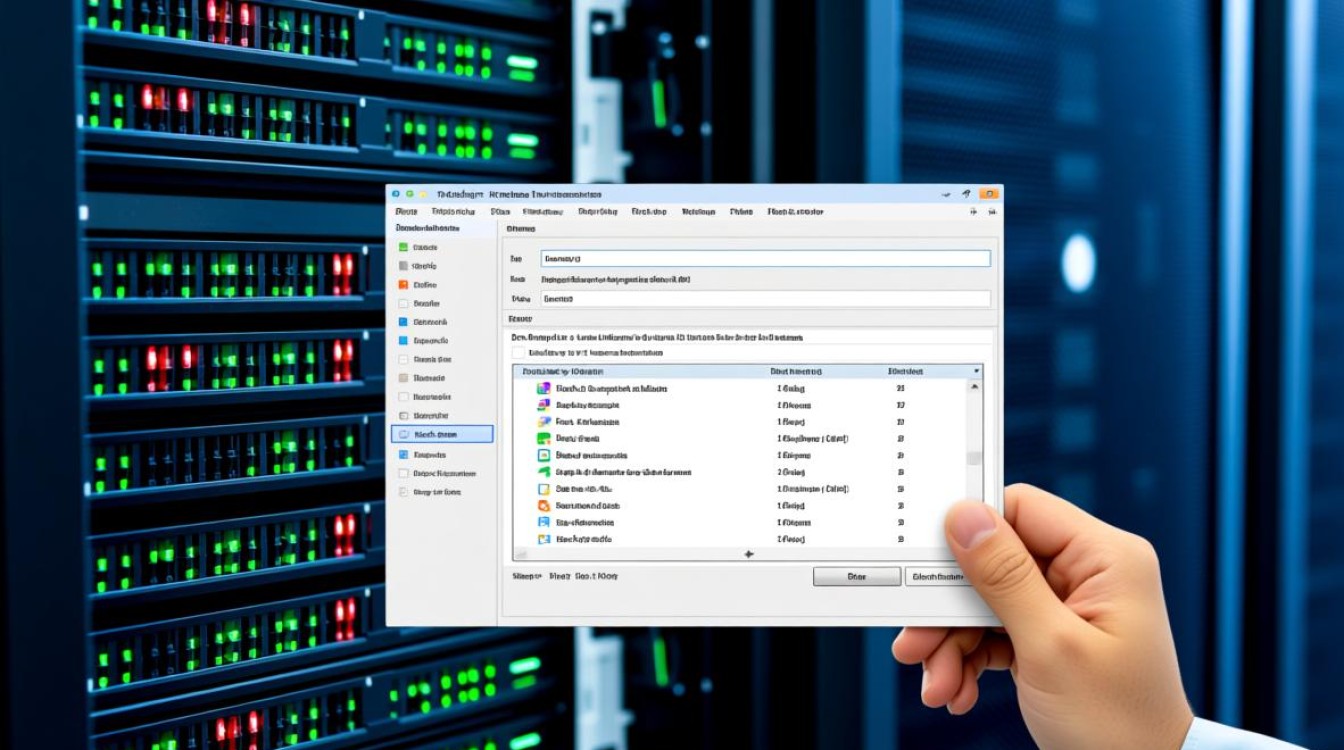Open the last menu item in the menu bar
Viewport: 1344px width, 750px height.
coord(795,212)
